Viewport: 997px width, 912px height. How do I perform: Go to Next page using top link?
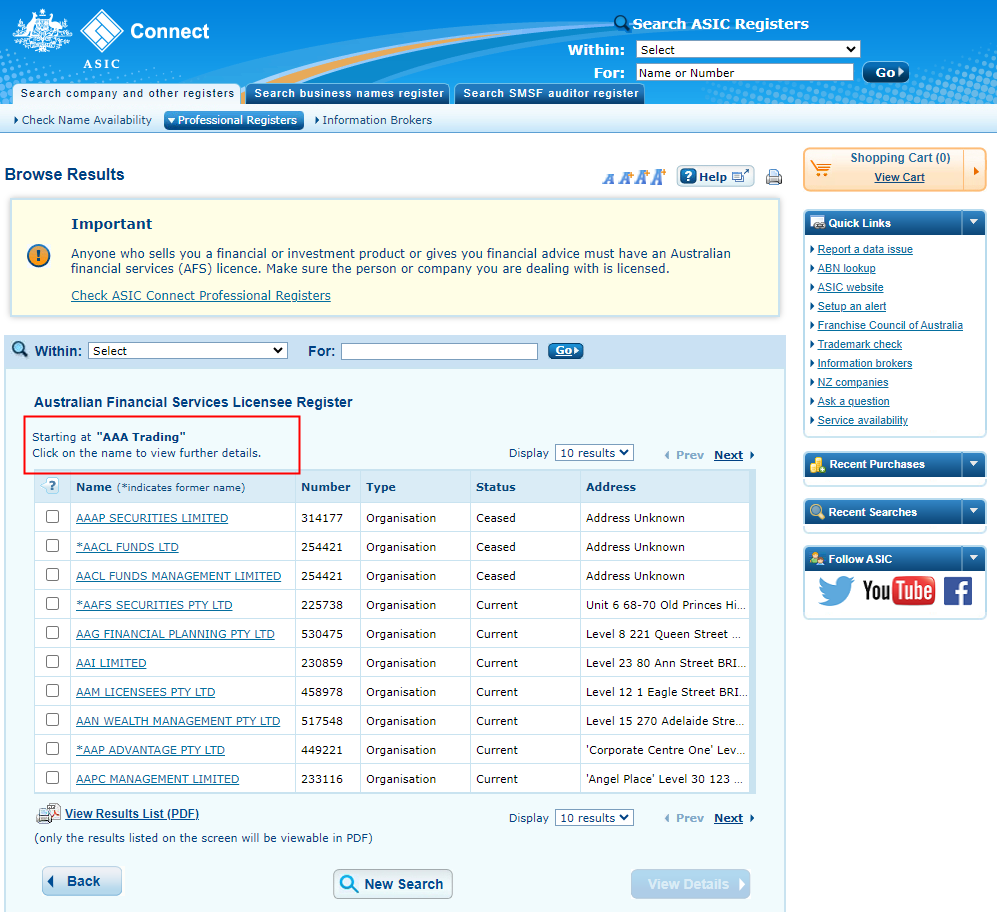[728, 455]
